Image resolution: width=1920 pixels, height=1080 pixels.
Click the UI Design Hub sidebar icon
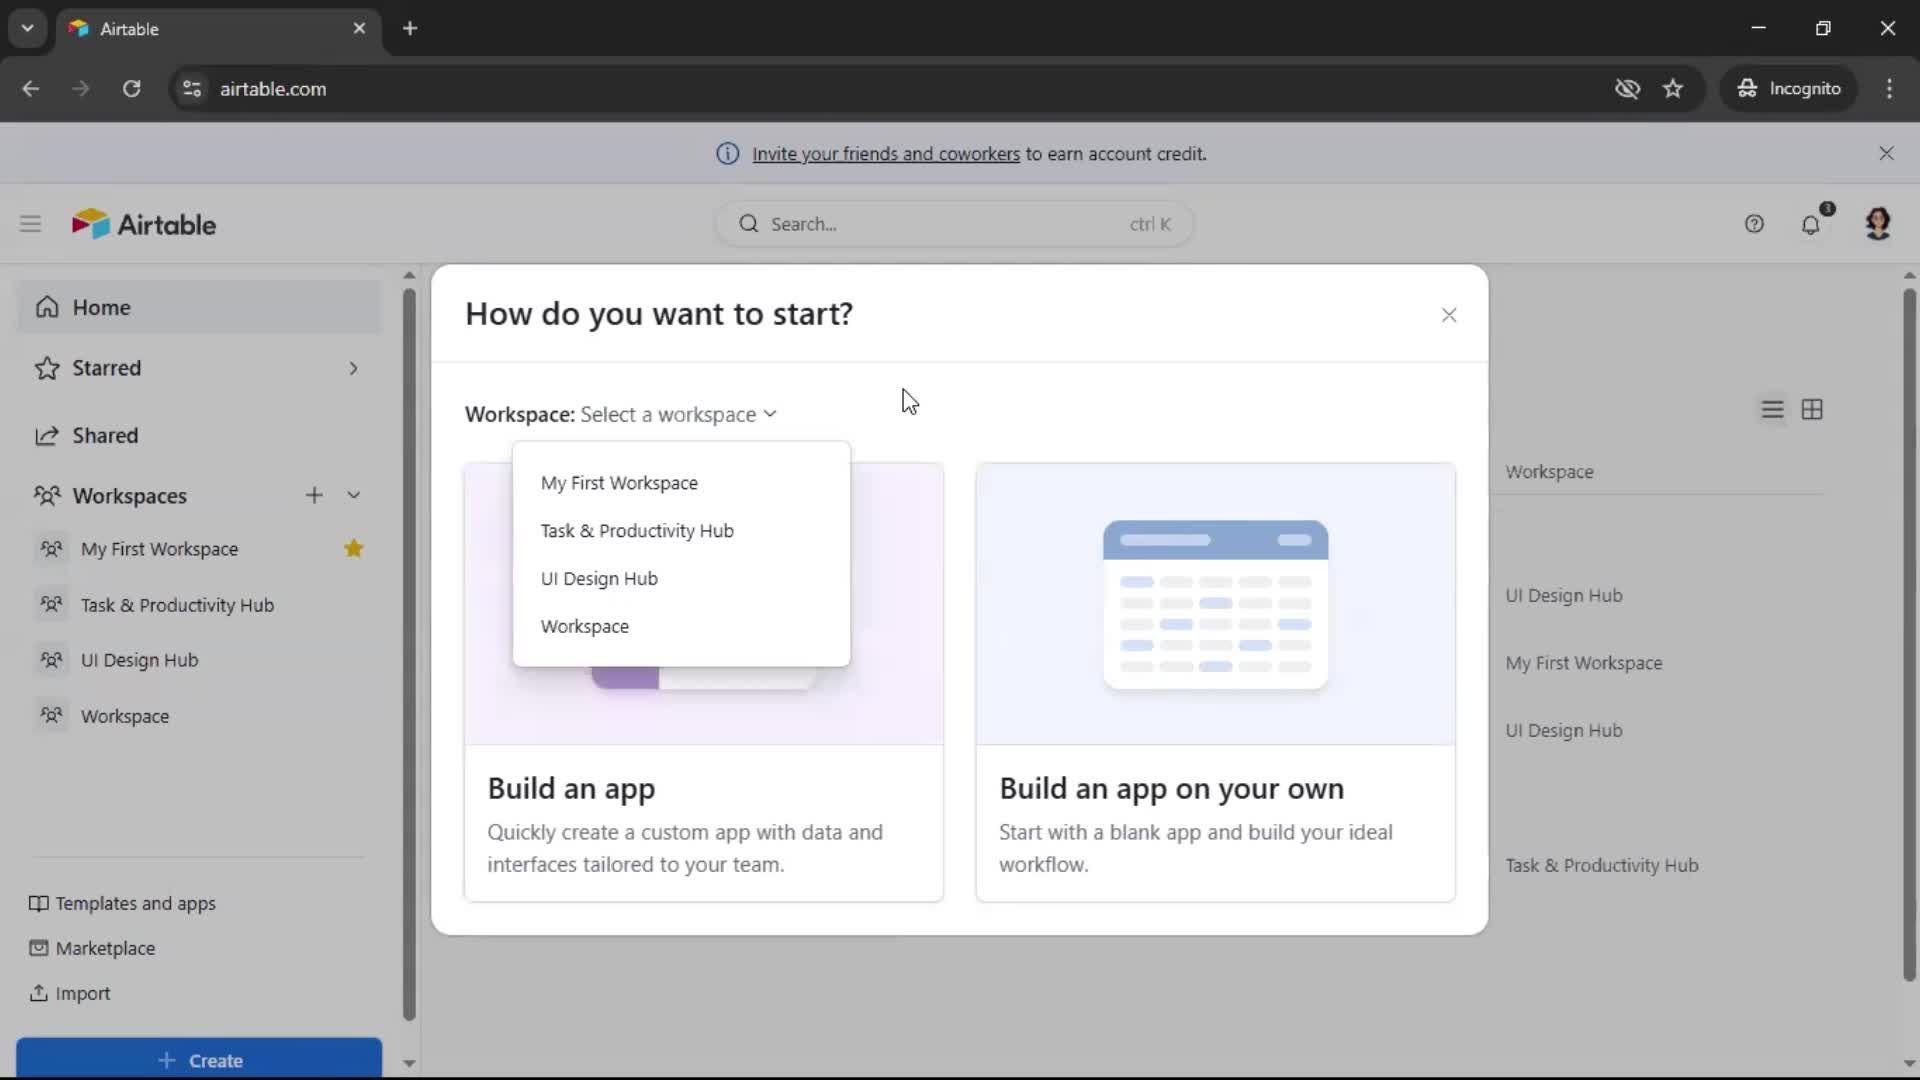[51, 660]
